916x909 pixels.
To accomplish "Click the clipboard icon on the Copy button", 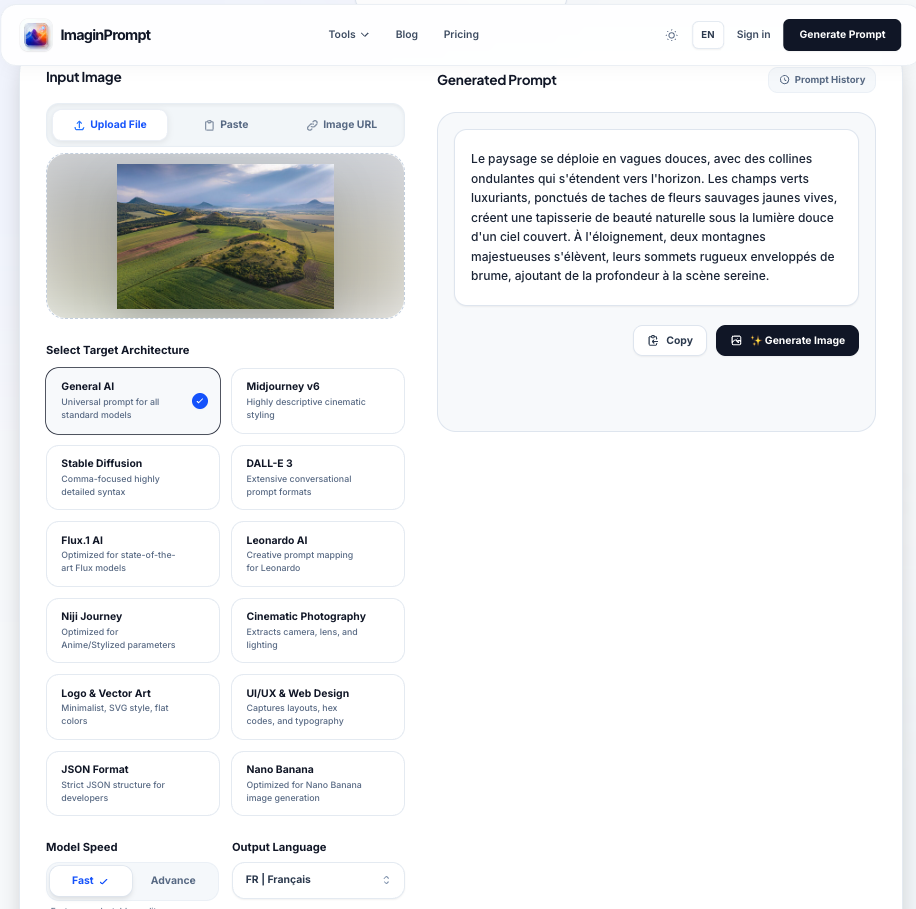I will click(x=653, y=341).
